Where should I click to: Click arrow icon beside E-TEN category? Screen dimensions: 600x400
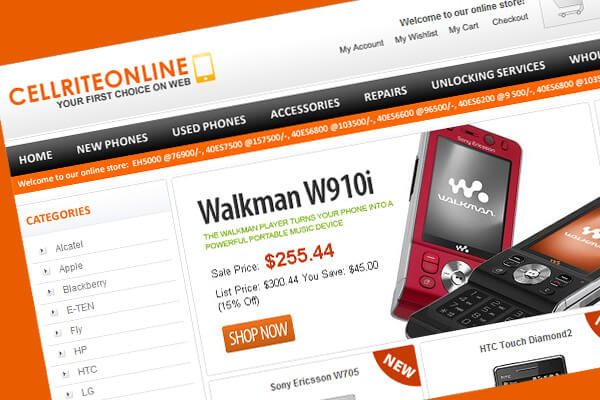tap(54, 313)
